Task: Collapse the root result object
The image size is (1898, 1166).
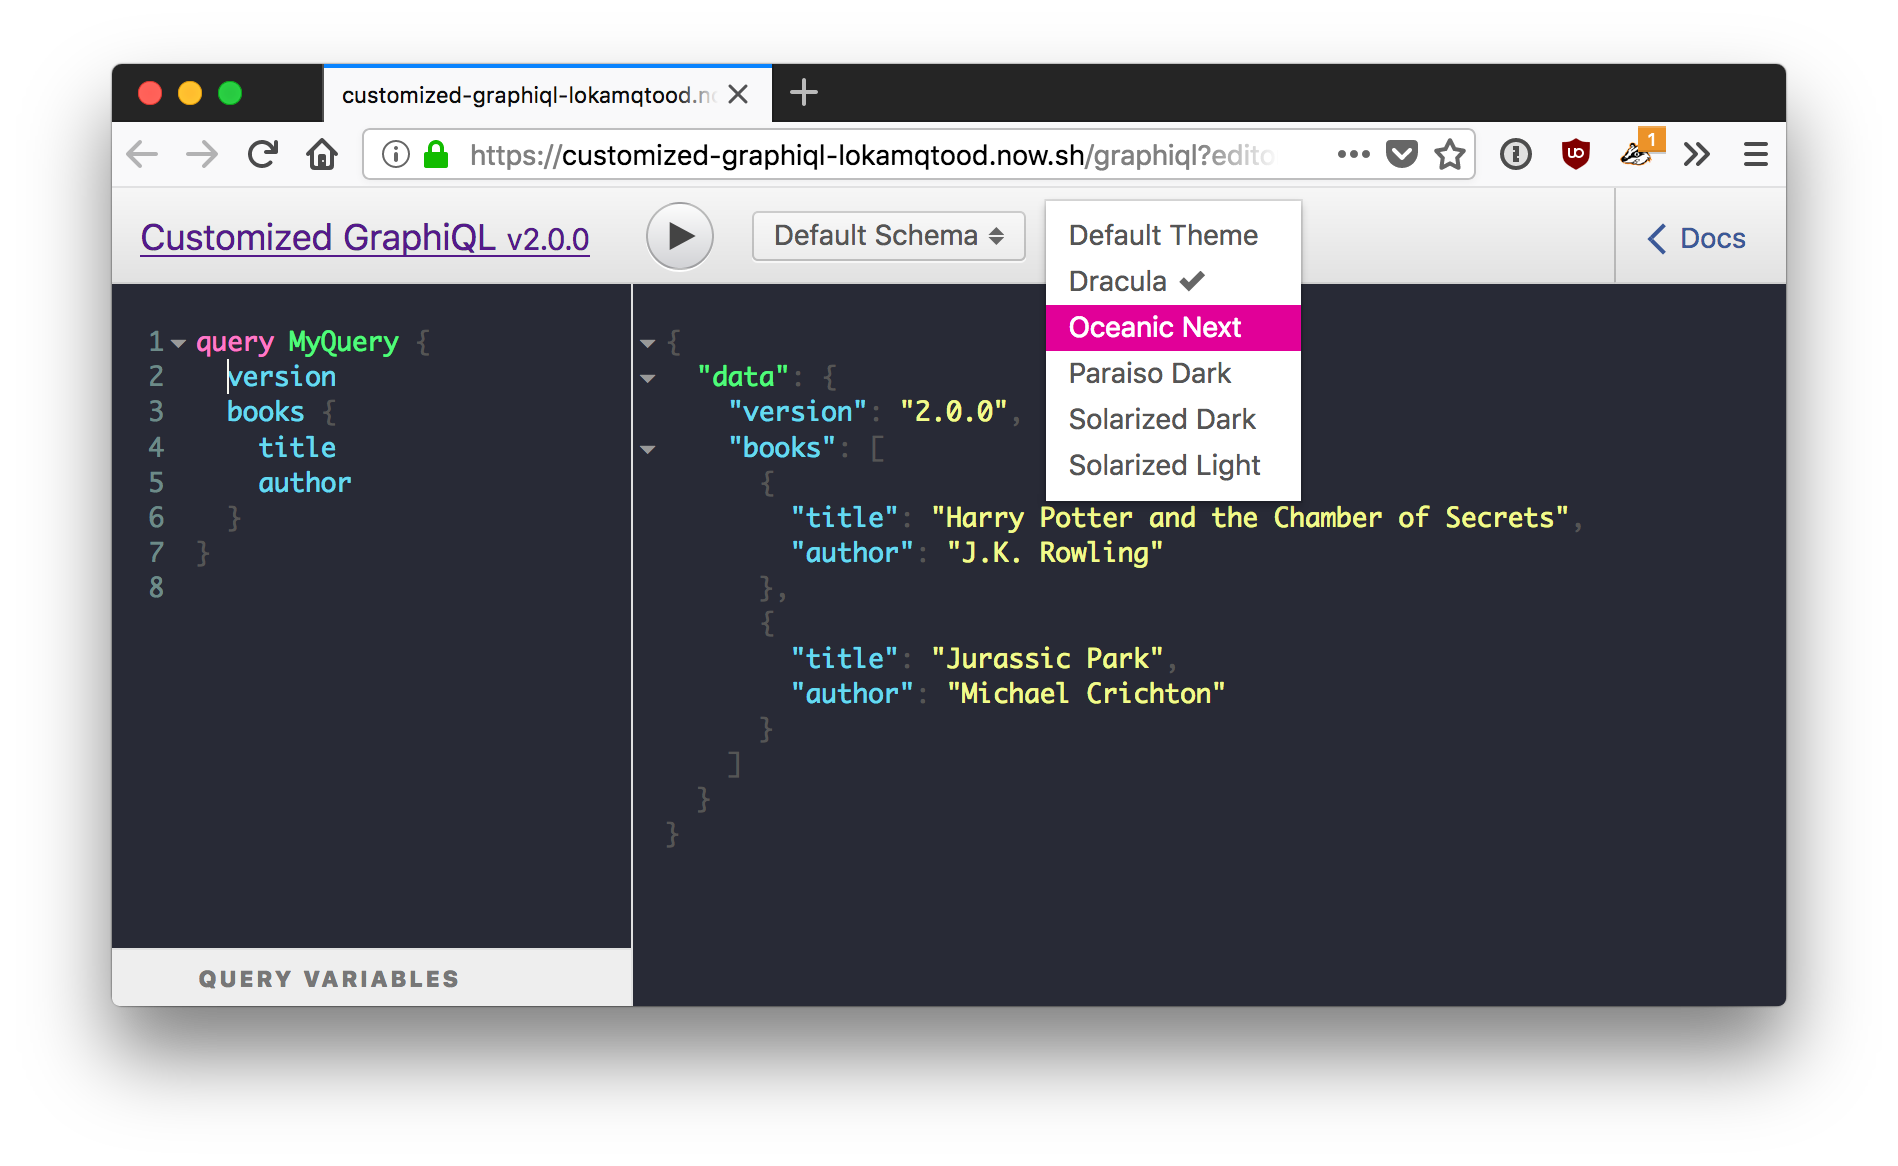Action: click(648, 343)
